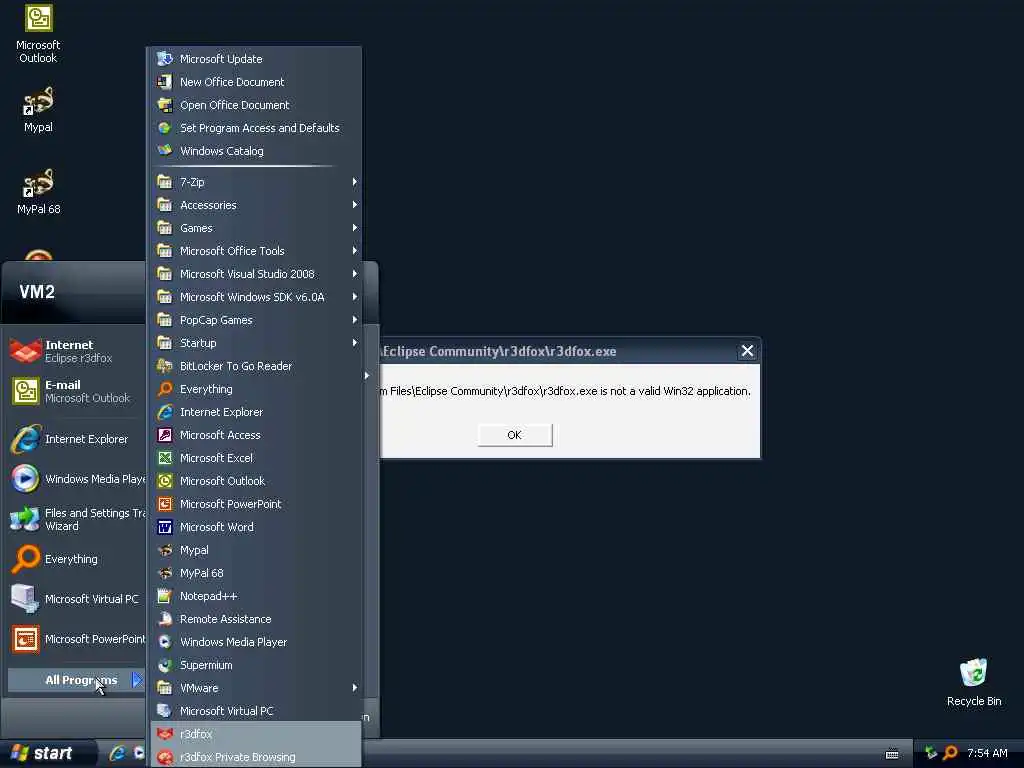Open Microsoft Update from programs list
The width and height of the screenshot is (1024, 768).
[x=255, y=59]
